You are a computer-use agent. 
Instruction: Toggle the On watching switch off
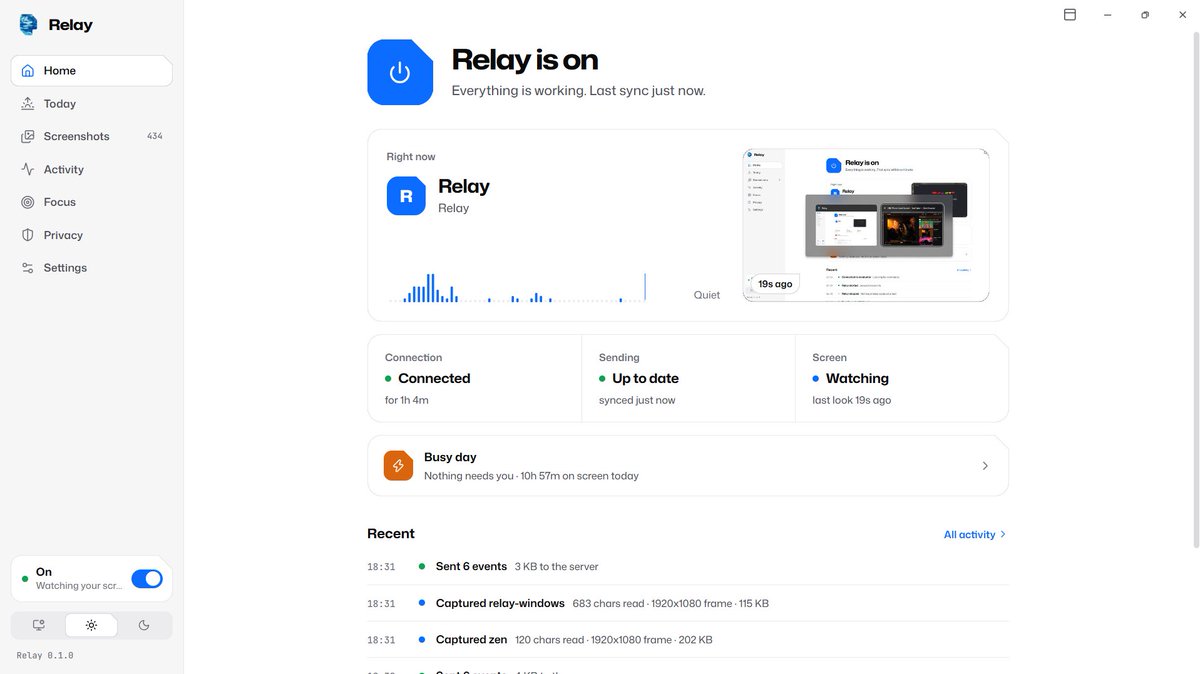[x=147, y=579]
